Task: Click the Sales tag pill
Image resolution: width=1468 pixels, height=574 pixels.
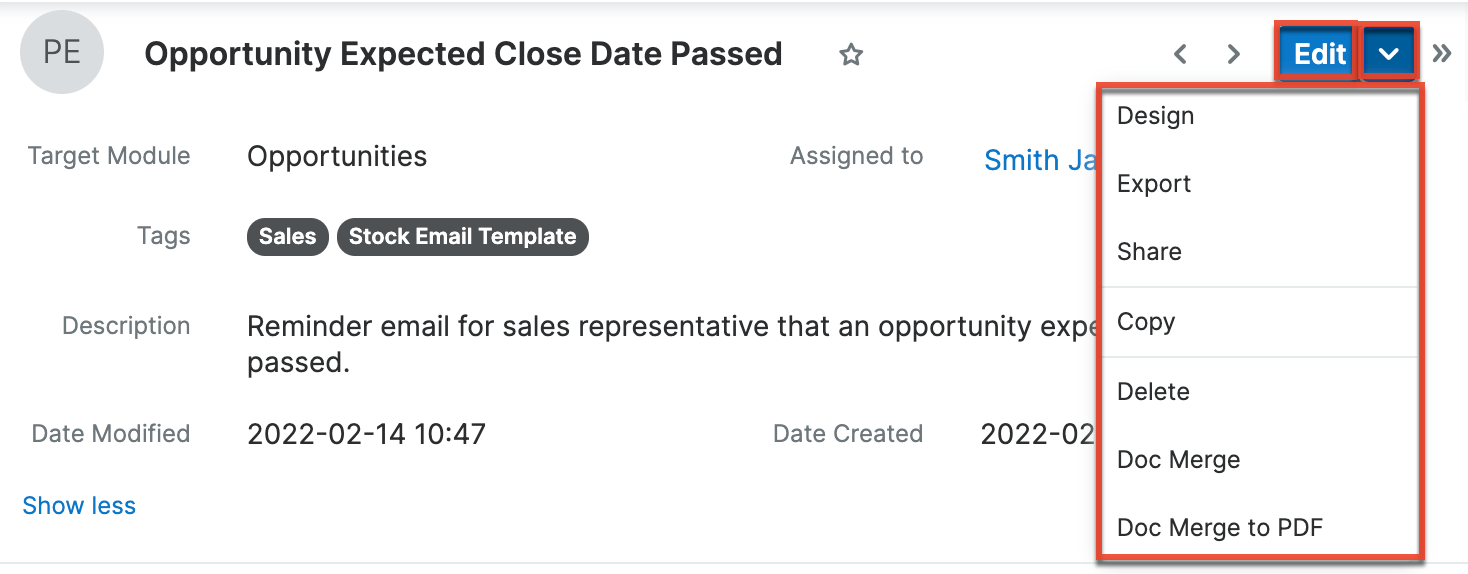Action: 287,237
